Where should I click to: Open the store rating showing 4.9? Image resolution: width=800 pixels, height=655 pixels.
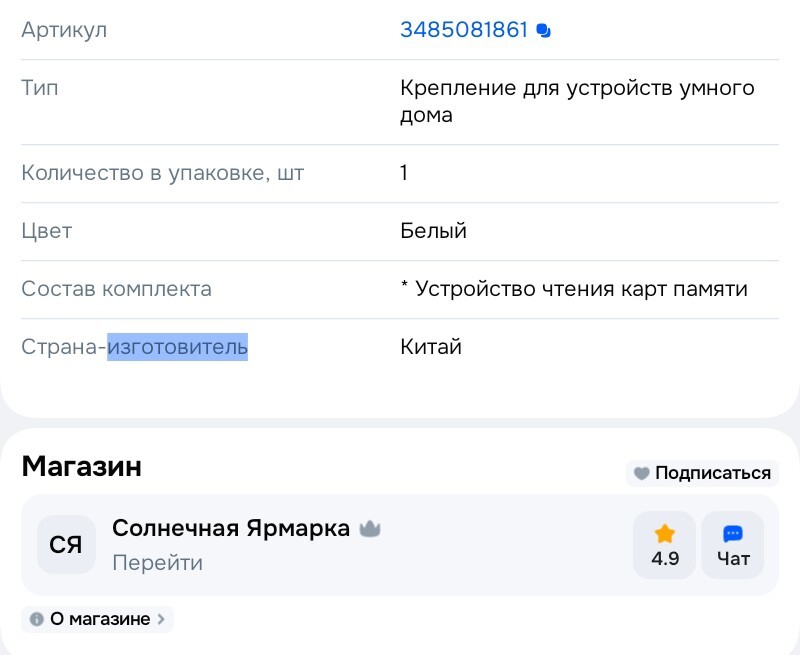[665, 545]
